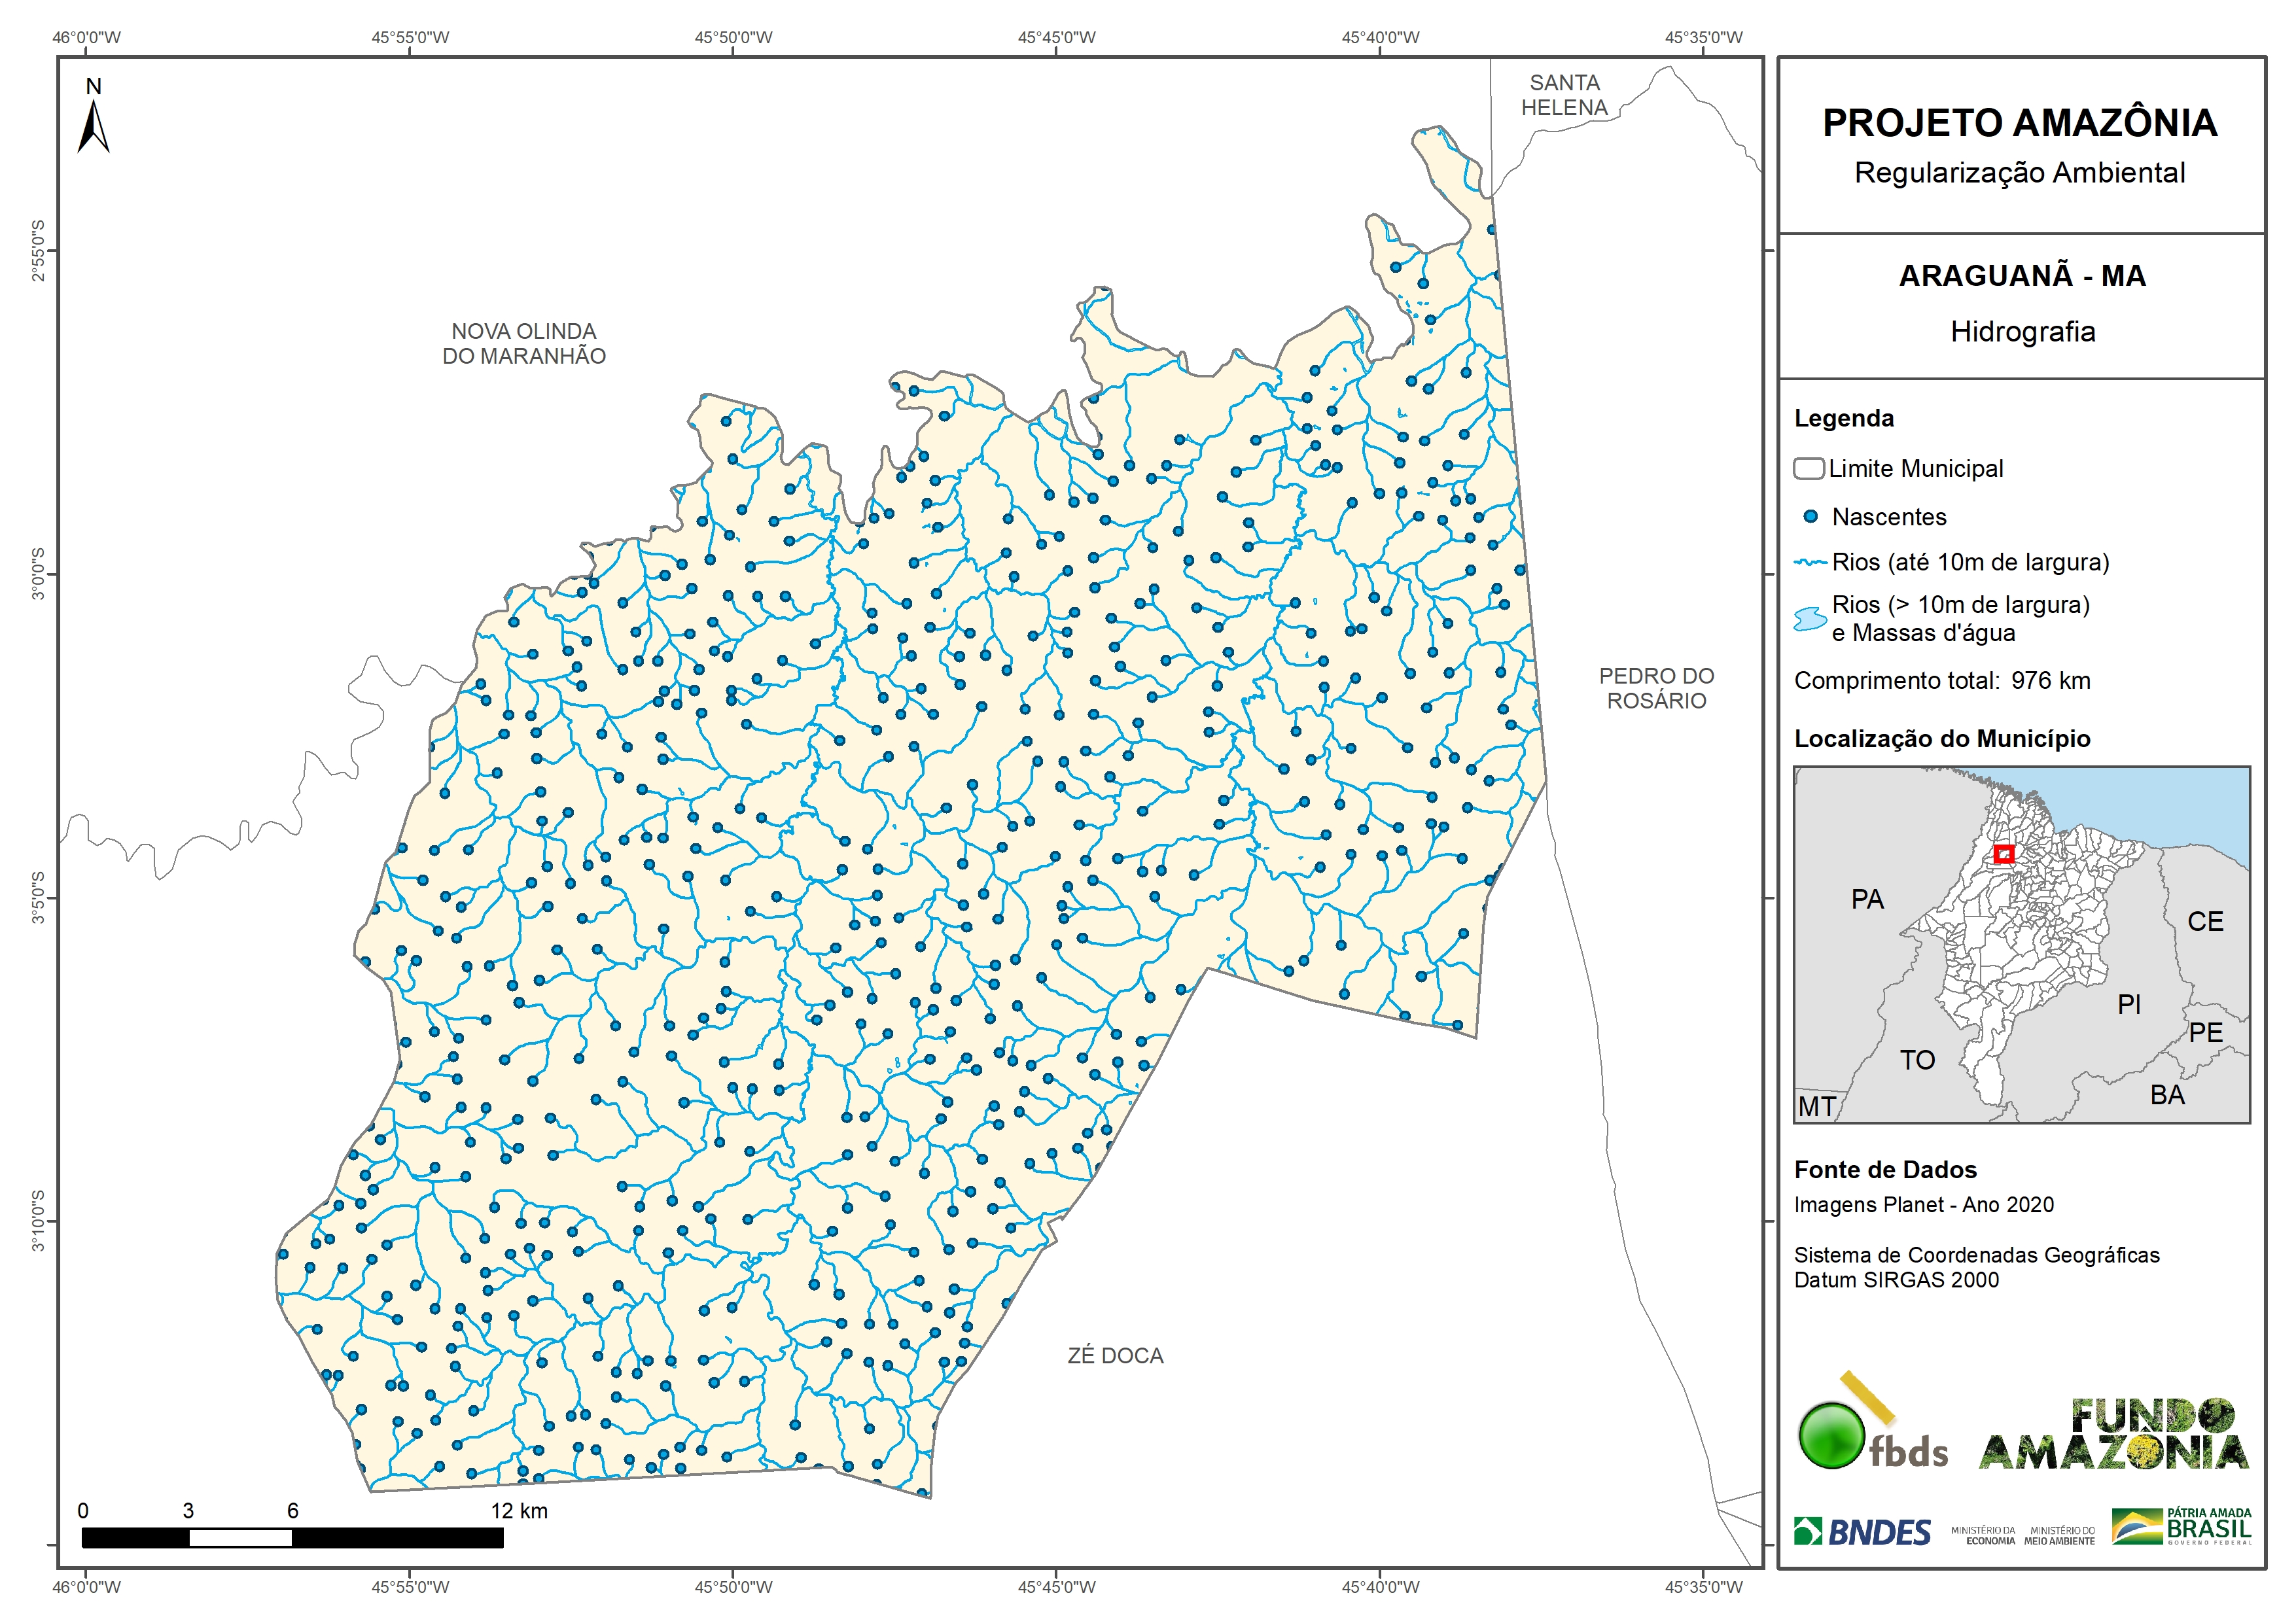Click the black-and-white scale bar

pos(292,1538)
